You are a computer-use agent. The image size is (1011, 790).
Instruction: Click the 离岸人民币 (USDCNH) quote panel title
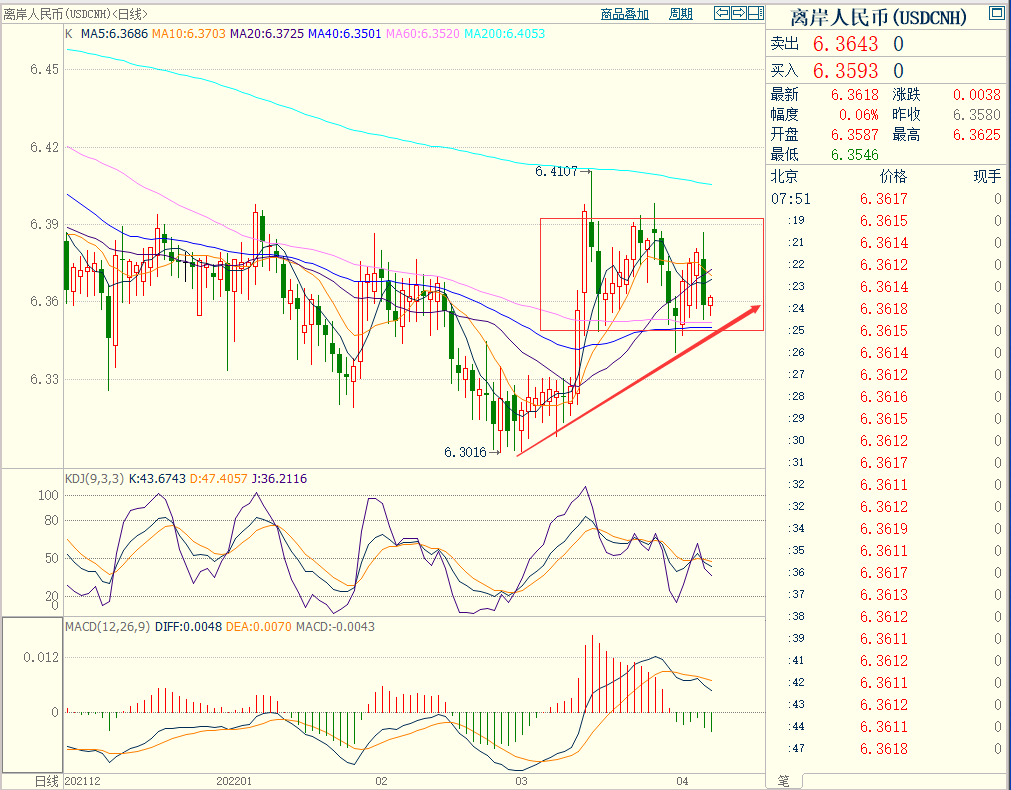(880, 17)
